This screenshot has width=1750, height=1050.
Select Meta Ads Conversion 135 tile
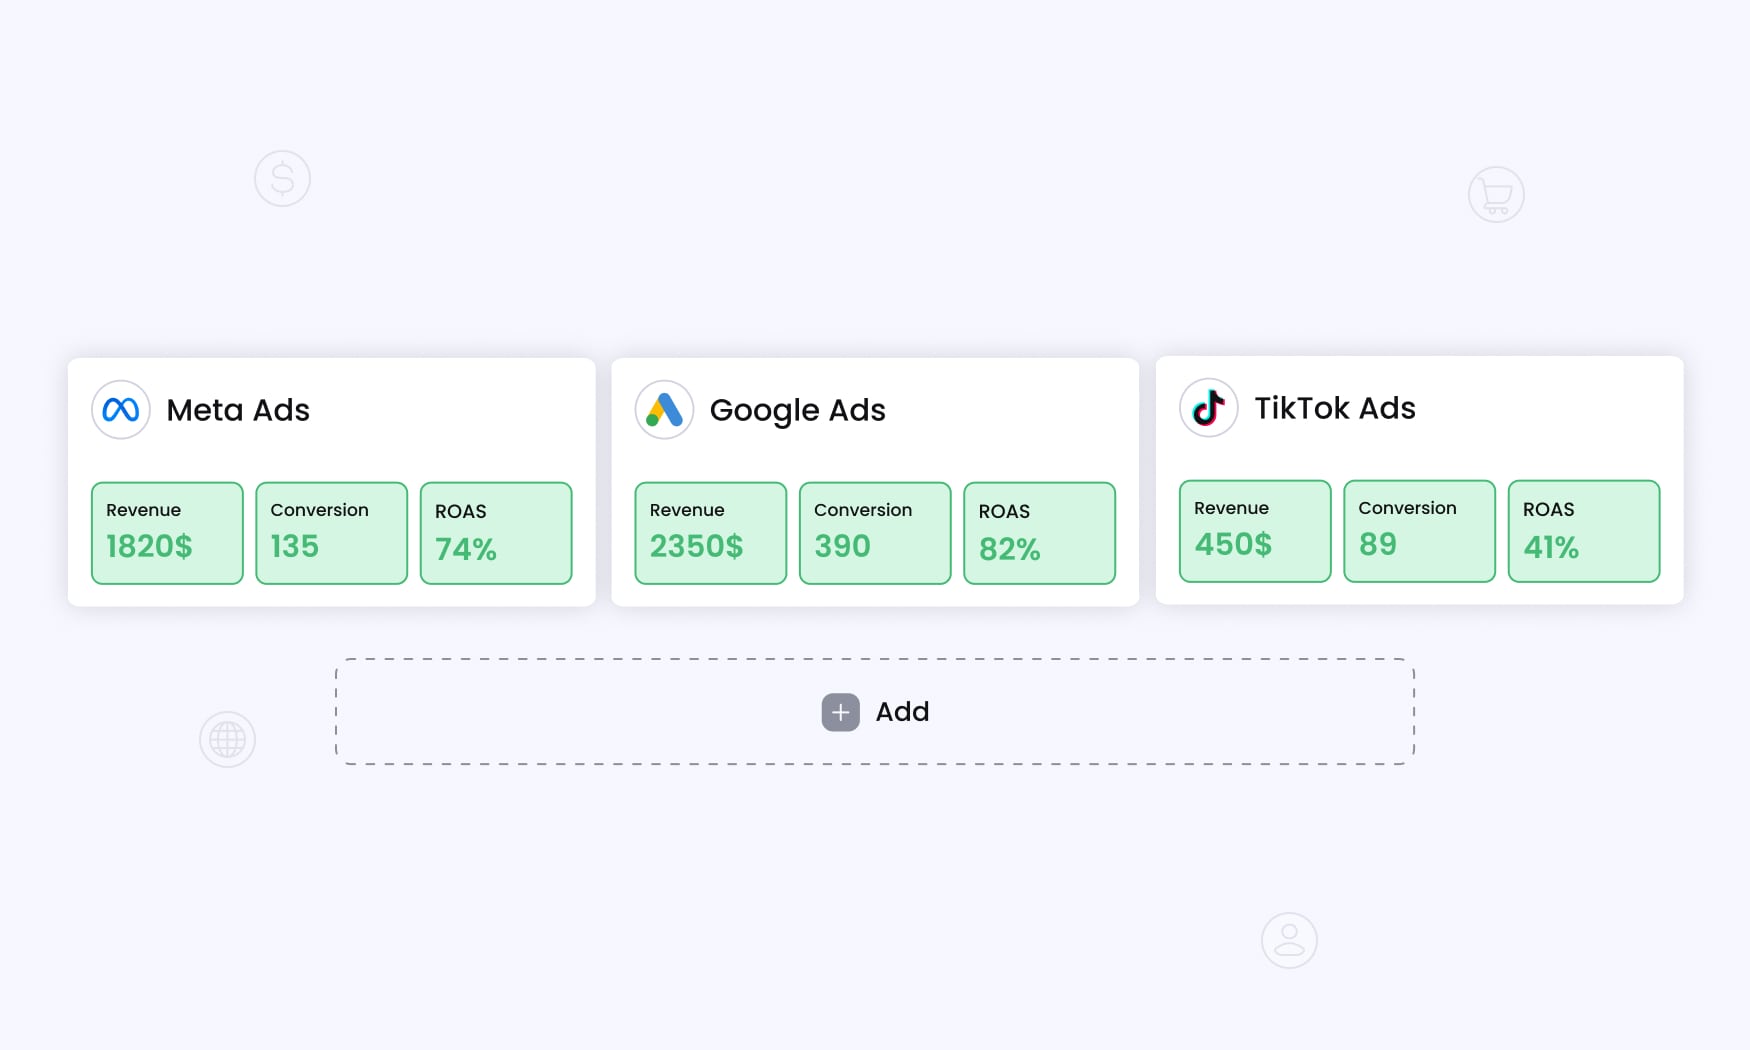(331, 533)
